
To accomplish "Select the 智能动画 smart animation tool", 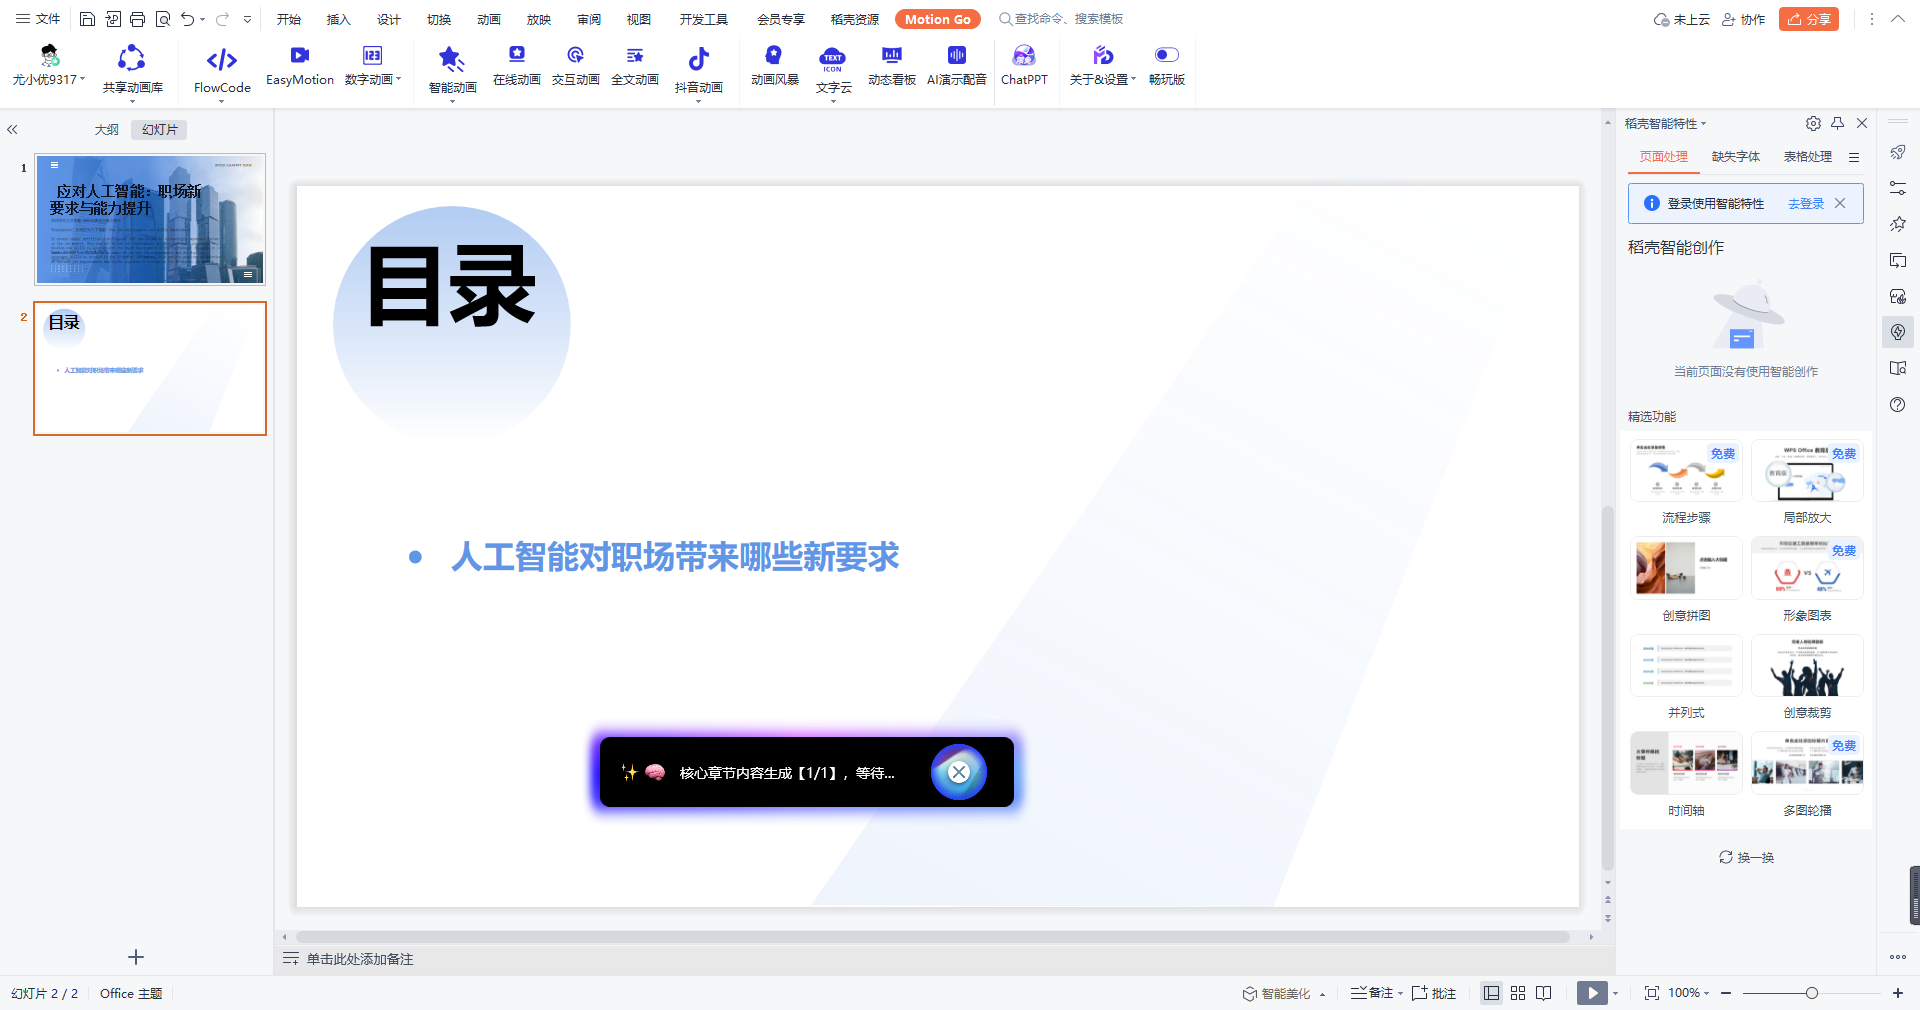I will click(450, 68).
